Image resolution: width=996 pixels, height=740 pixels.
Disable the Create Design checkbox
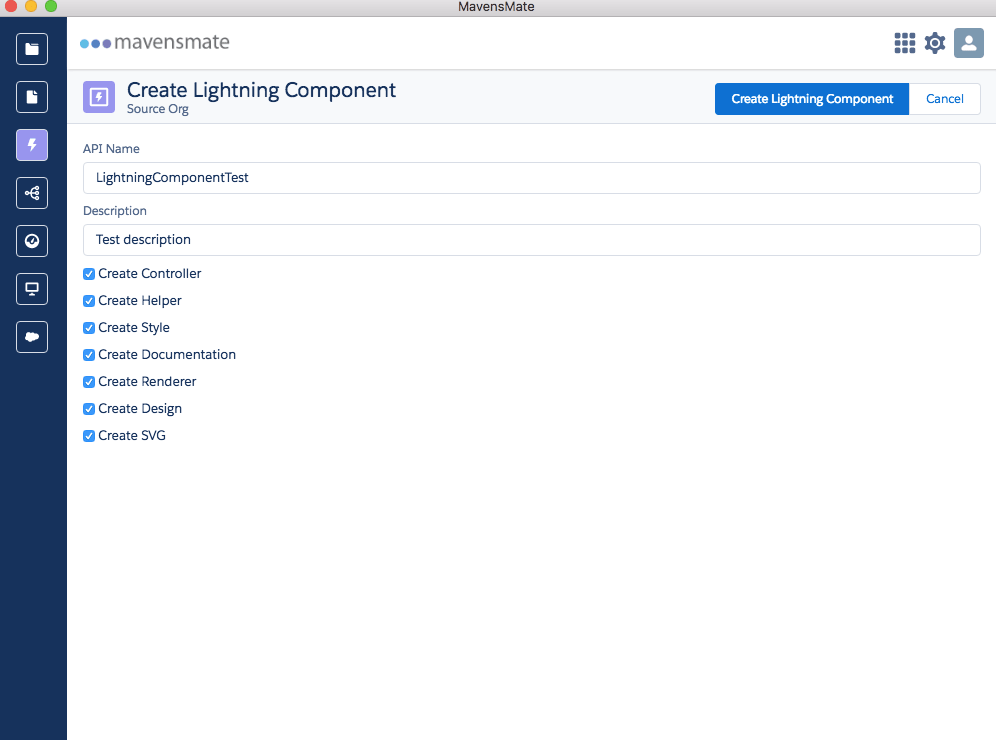point(89,409)
